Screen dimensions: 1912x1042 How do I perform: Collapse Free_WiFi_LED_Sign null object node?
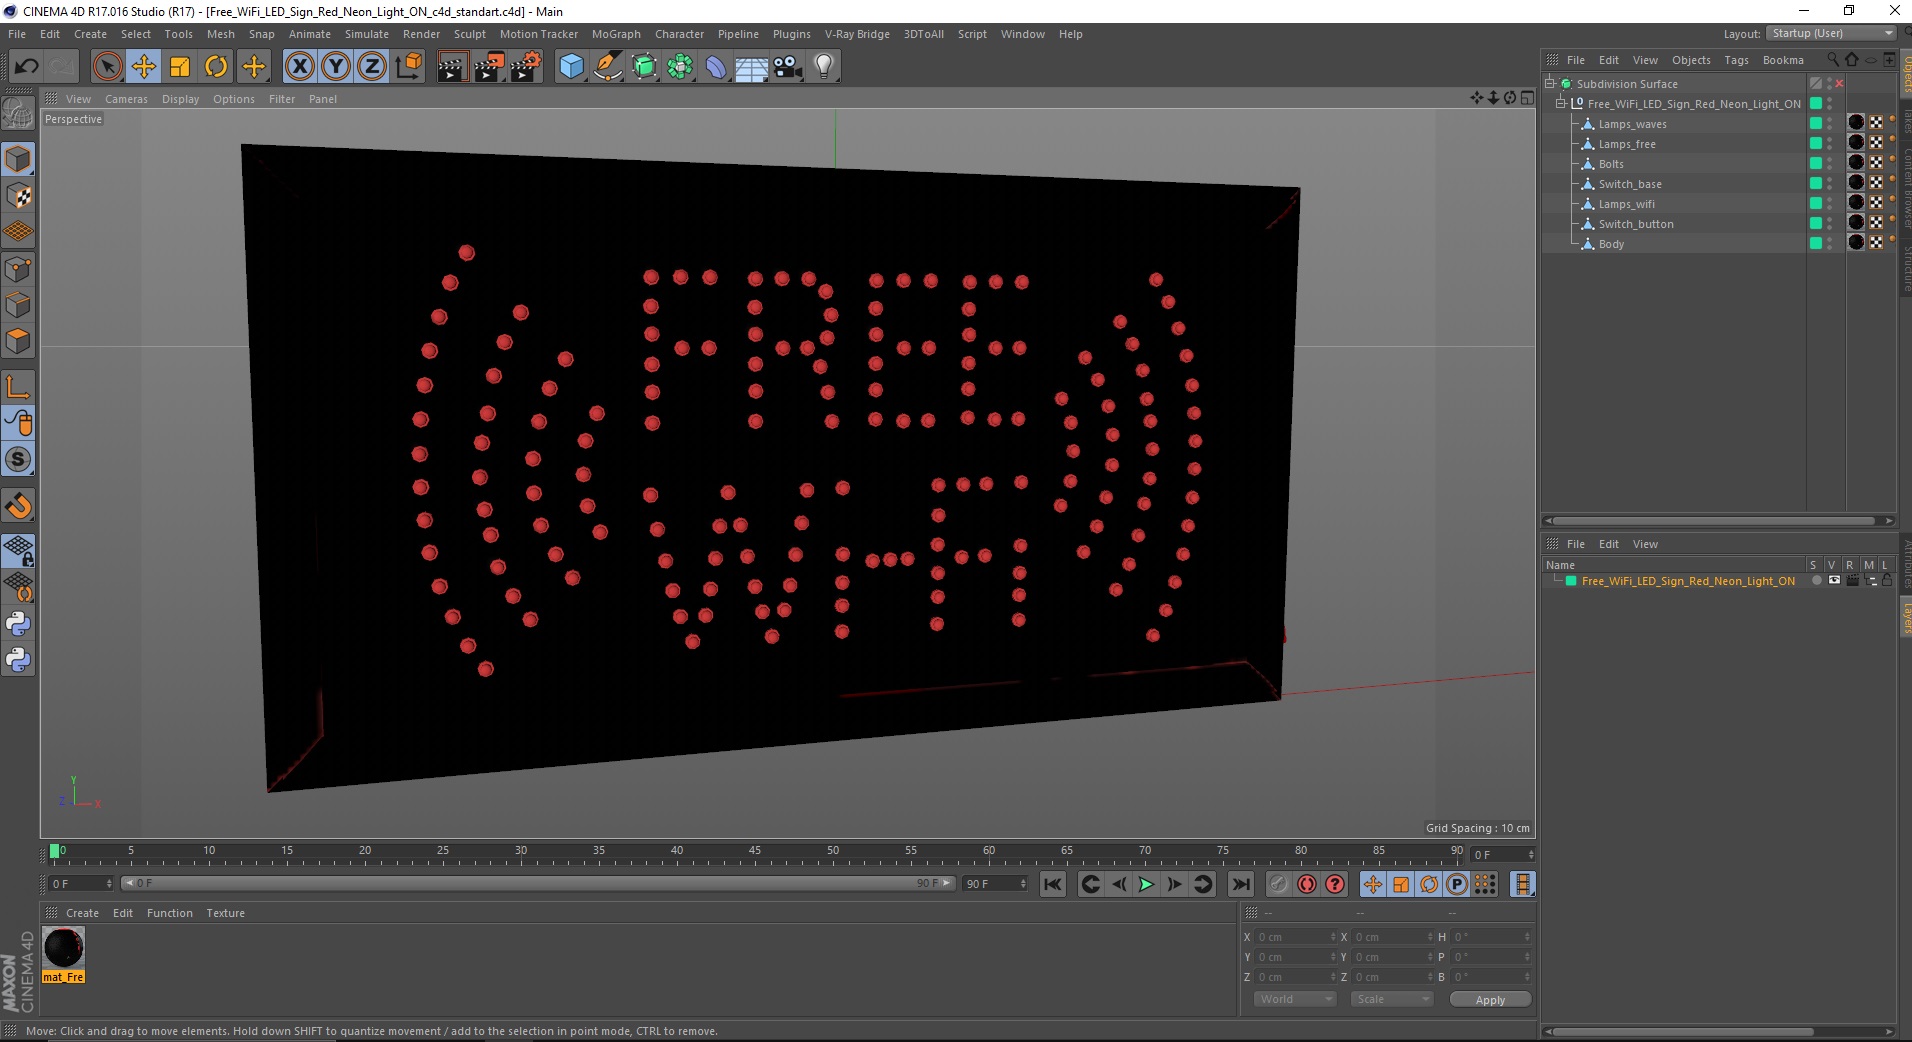[1561, 104]
